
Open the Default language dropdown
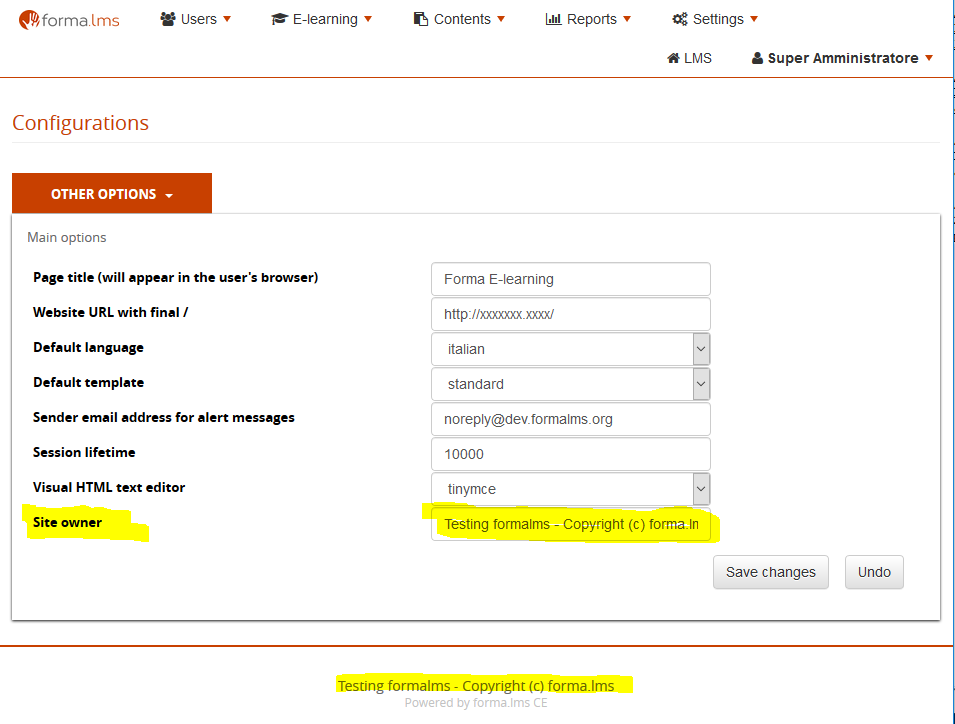[571, 349]
